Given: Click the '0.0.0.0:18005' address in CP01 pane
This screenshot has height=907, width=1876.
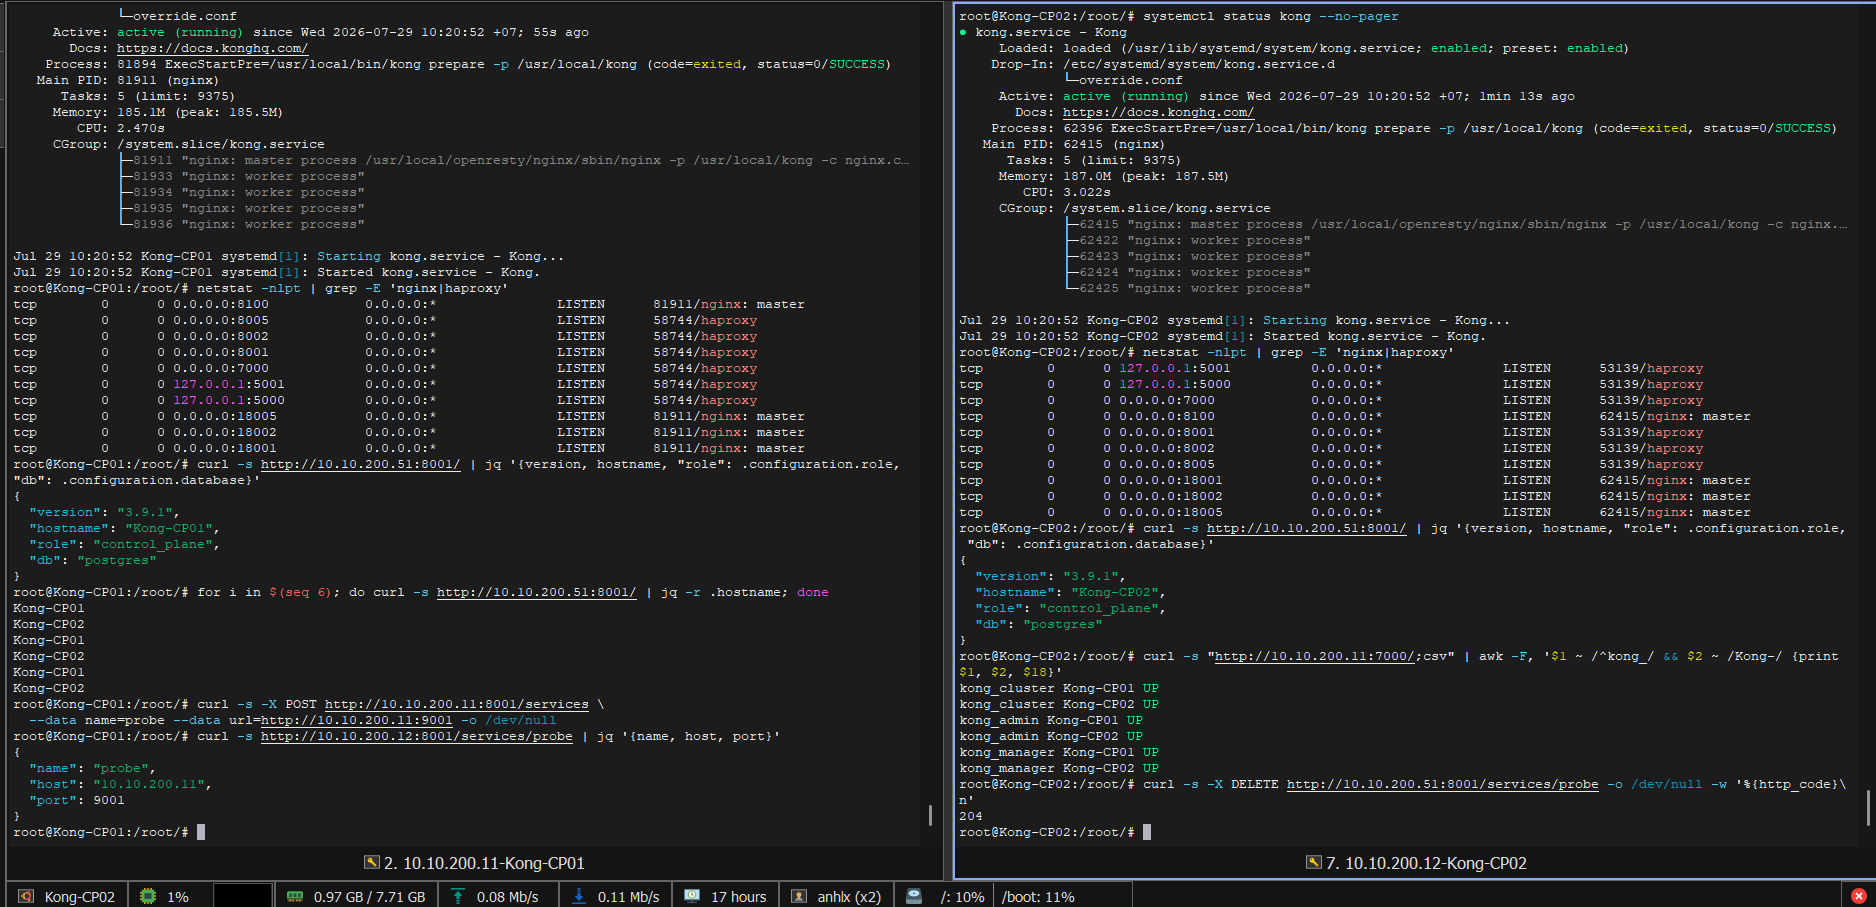Looking at the screenshot, I should click(225, 416).
